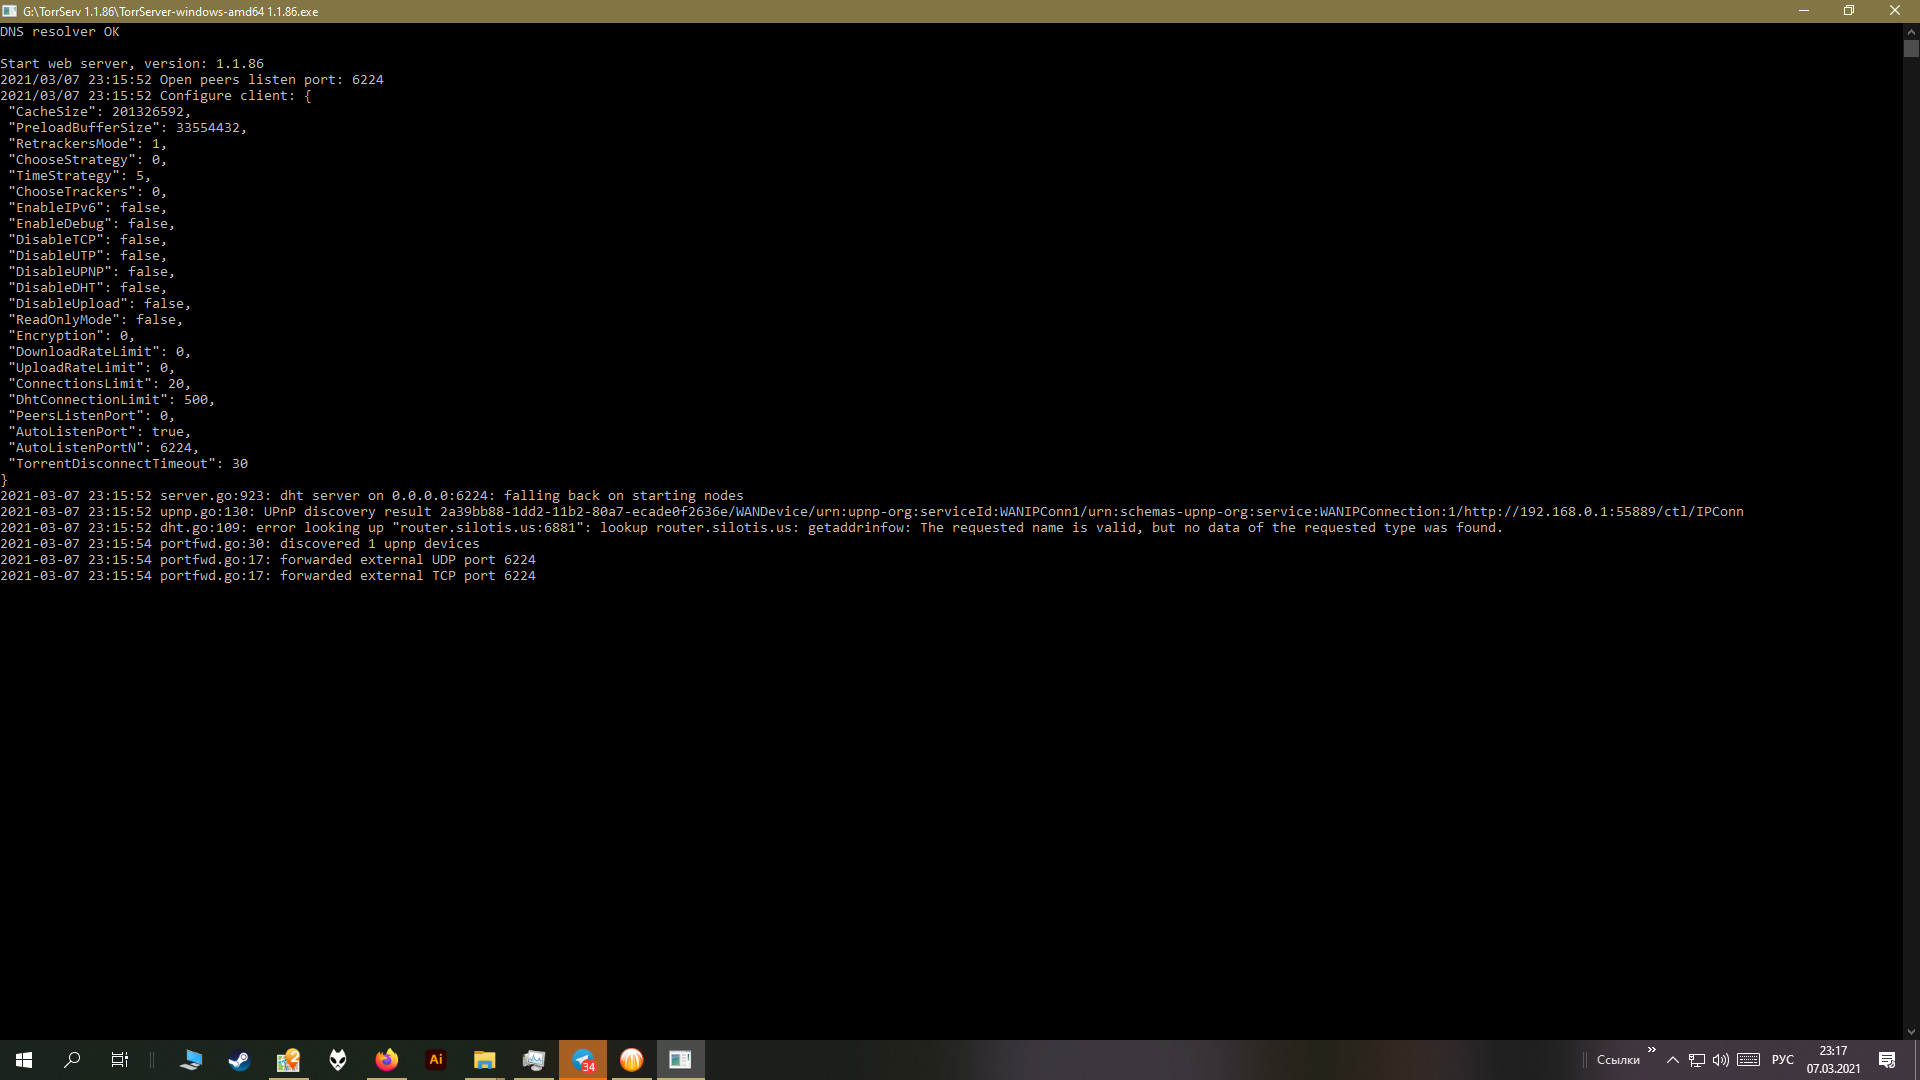Open File Explorer from the taskbar
The image size is (1920, 1080).
click(485, 1060)
